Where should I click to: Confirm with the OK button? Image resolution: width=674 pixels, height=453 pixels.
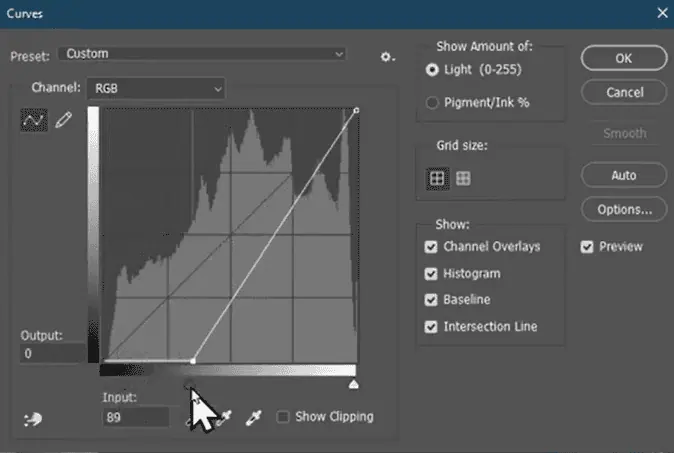click(x=624, y=58)
